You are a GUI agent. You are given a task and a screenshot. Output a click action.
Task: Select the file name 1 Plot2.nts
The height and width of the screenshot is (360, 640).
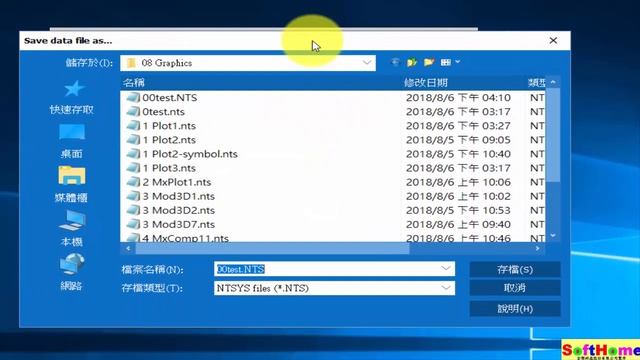[169, 140]
